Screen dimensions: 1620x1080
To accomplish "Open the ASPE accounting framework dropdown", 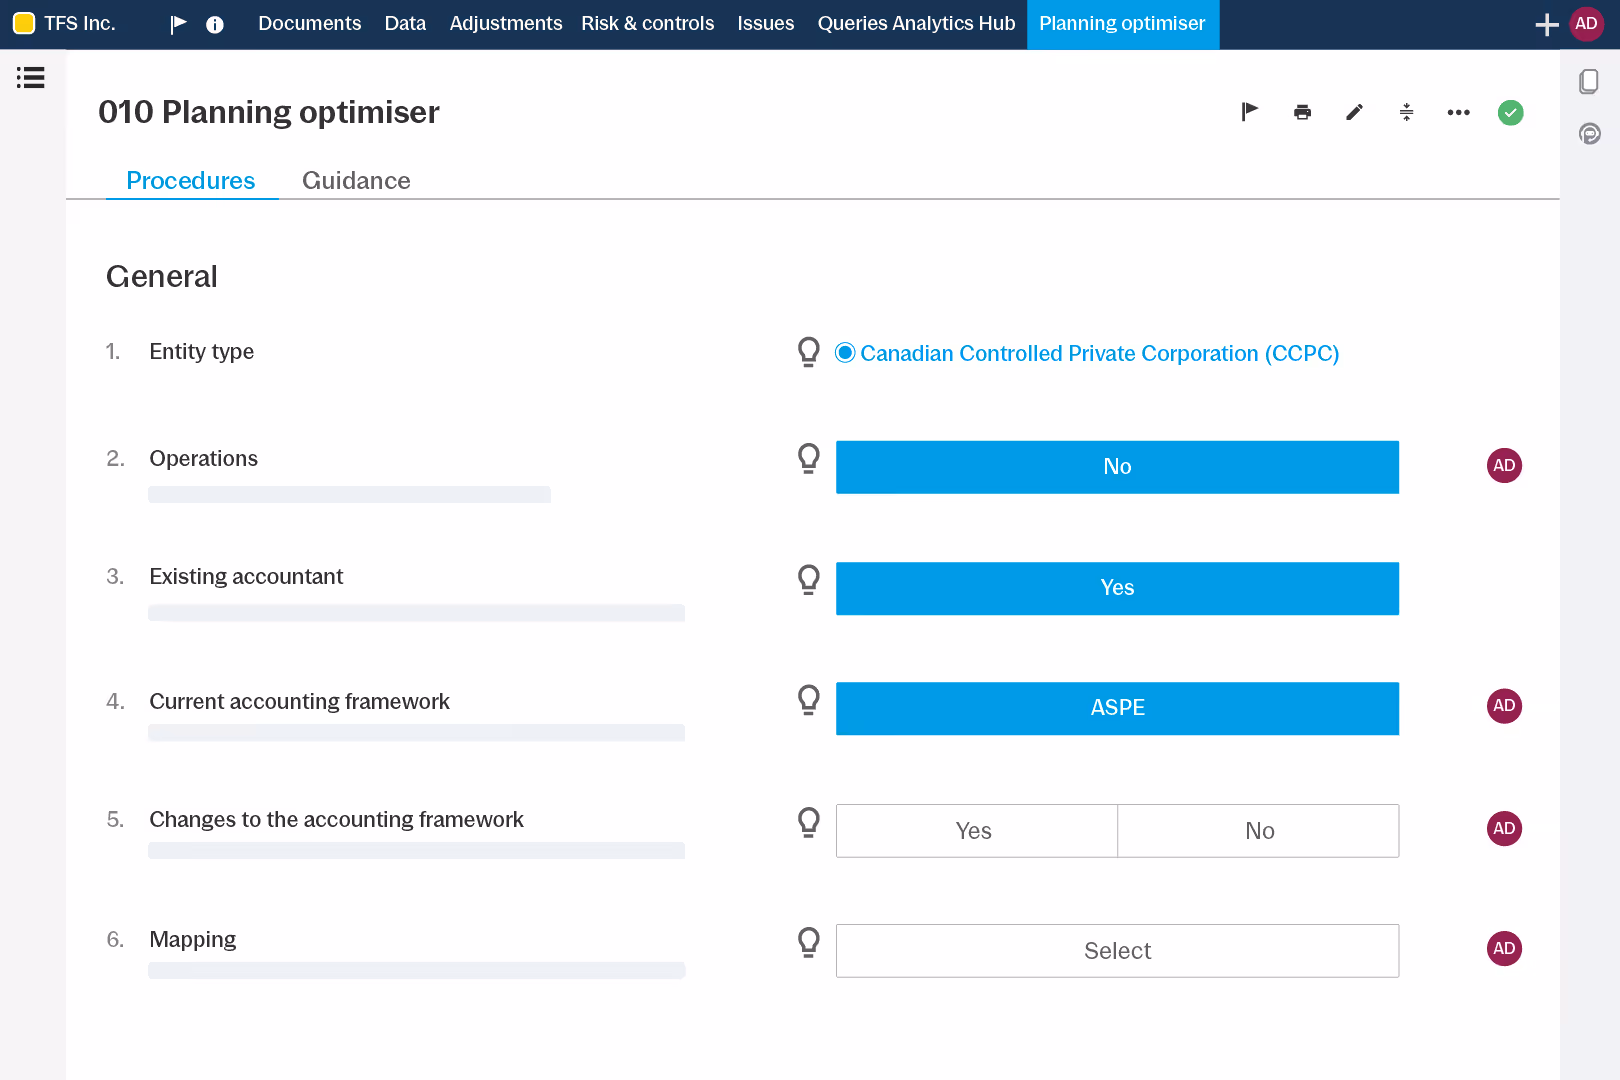I will [x=1117, y=708].
